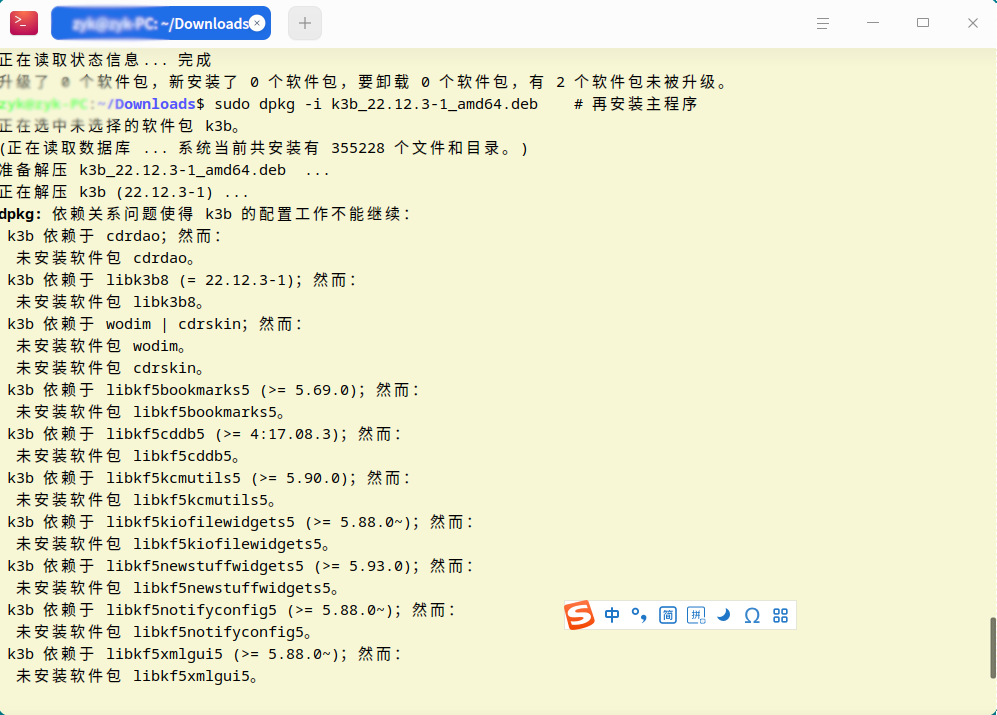Click the sudo dpkg -i k3b command text
This screenshot has height=715, width=997.
[x=376, y=104]
